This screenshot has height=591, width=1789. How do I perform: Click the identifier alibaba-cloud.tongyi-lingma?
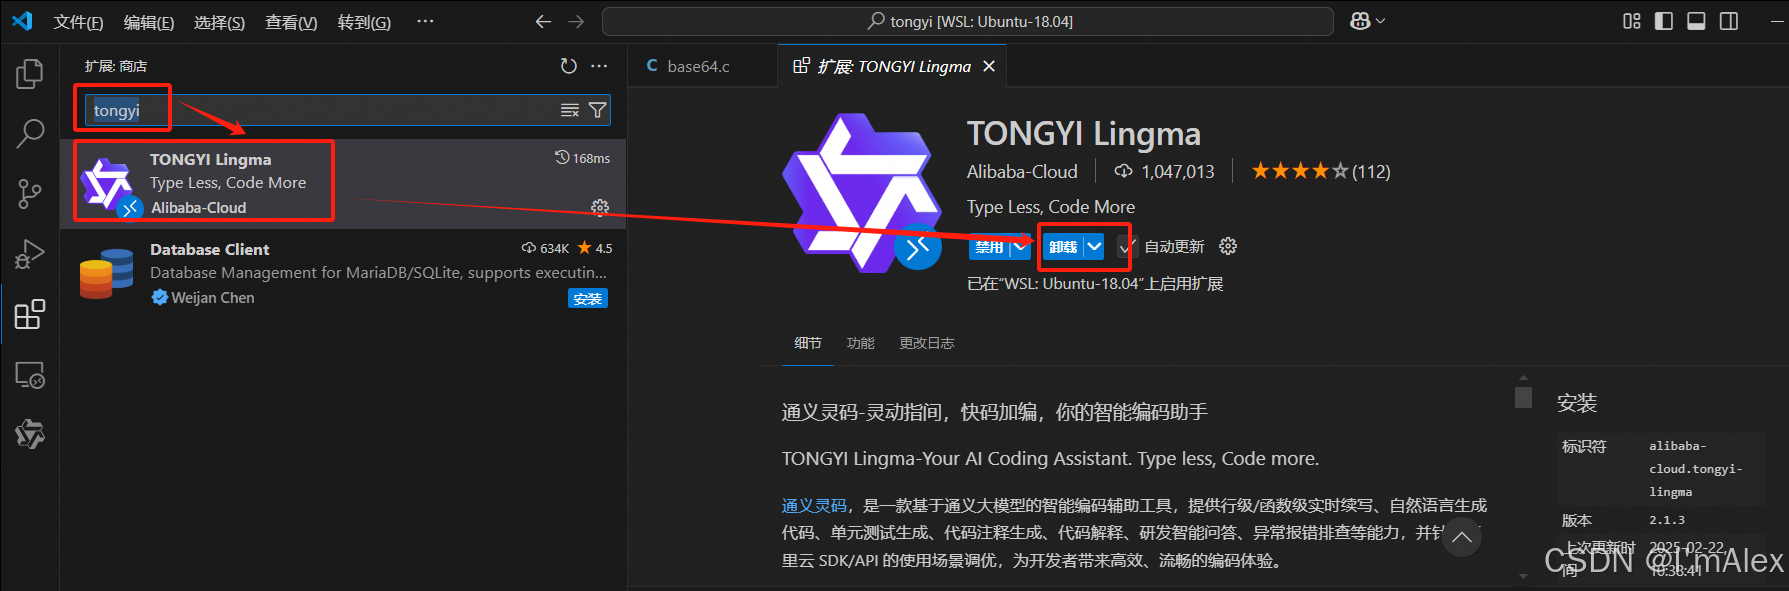point(1696,468)
